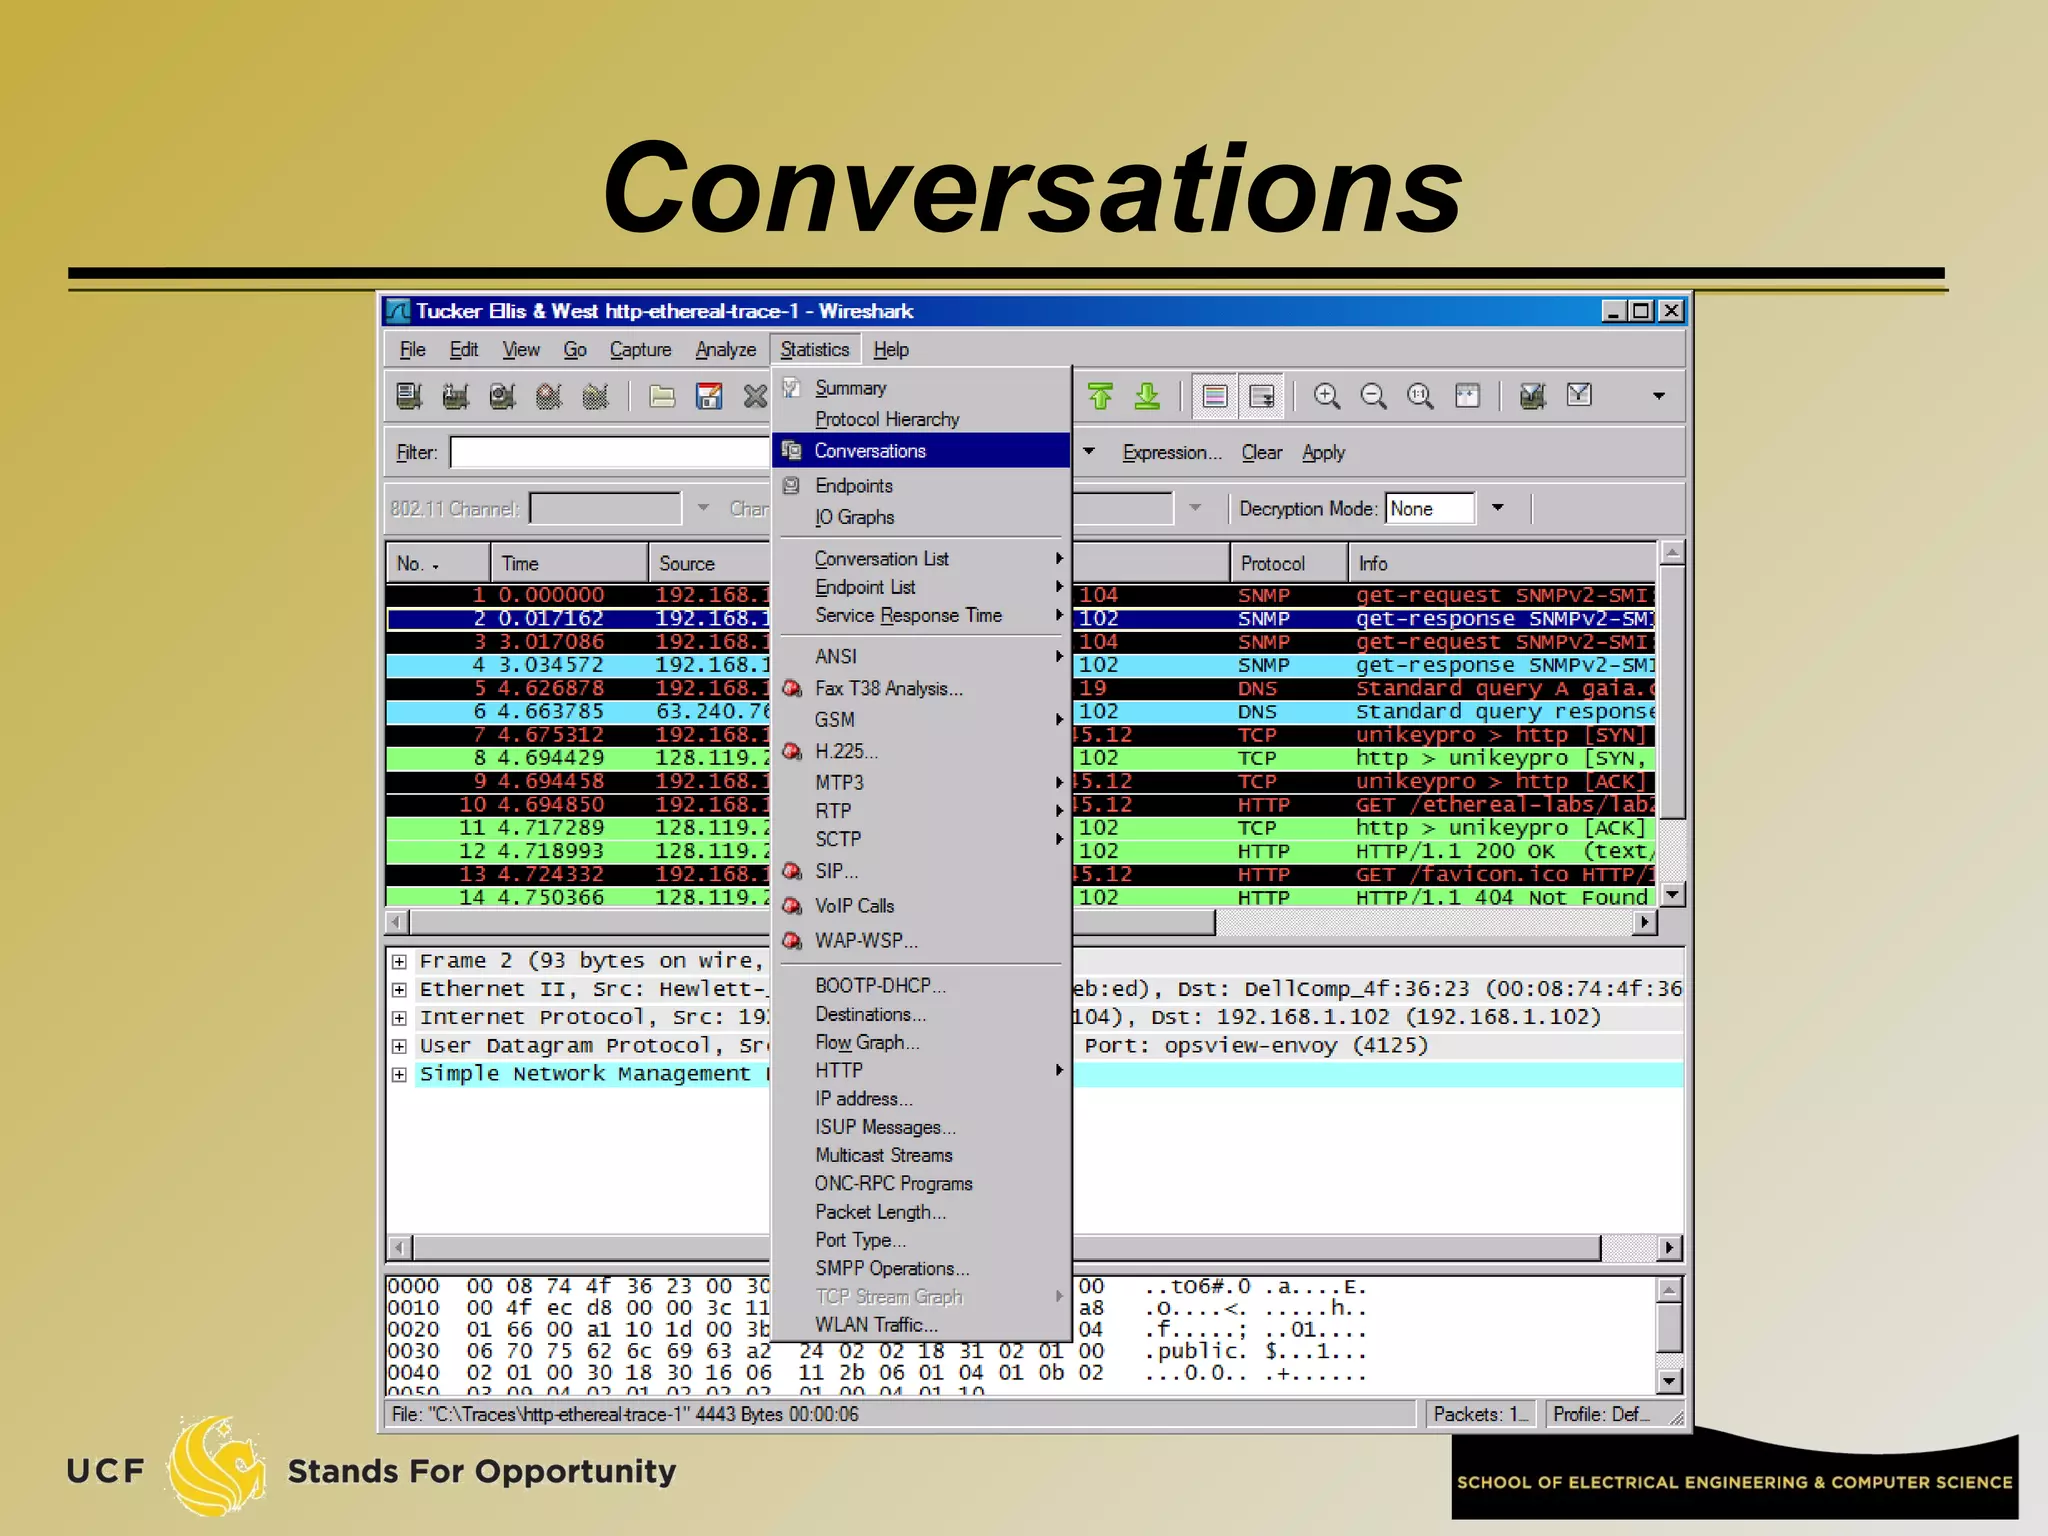Save capture file floppy icon
This screenshot has height=1536, width=2048.
(709, 397)
